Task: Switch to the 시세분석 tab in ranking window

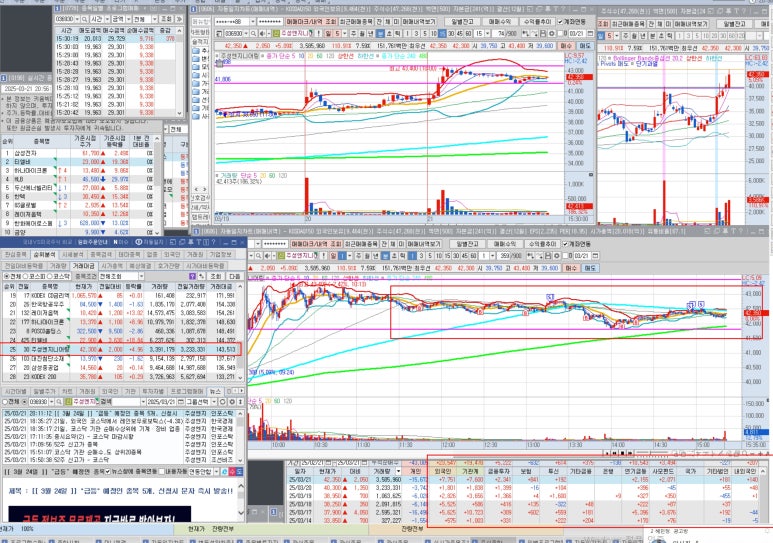Action: (72, 254)
